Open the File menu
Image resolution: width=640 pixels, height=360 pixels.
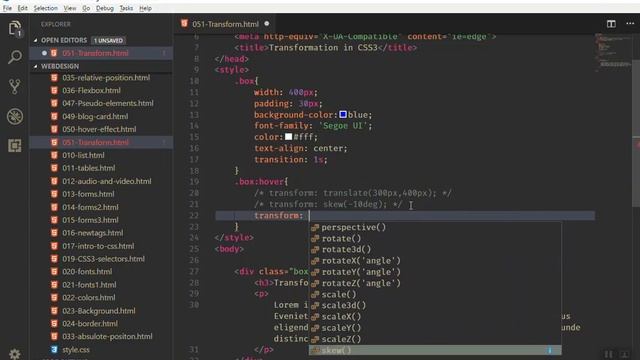(x=7, y=8)
